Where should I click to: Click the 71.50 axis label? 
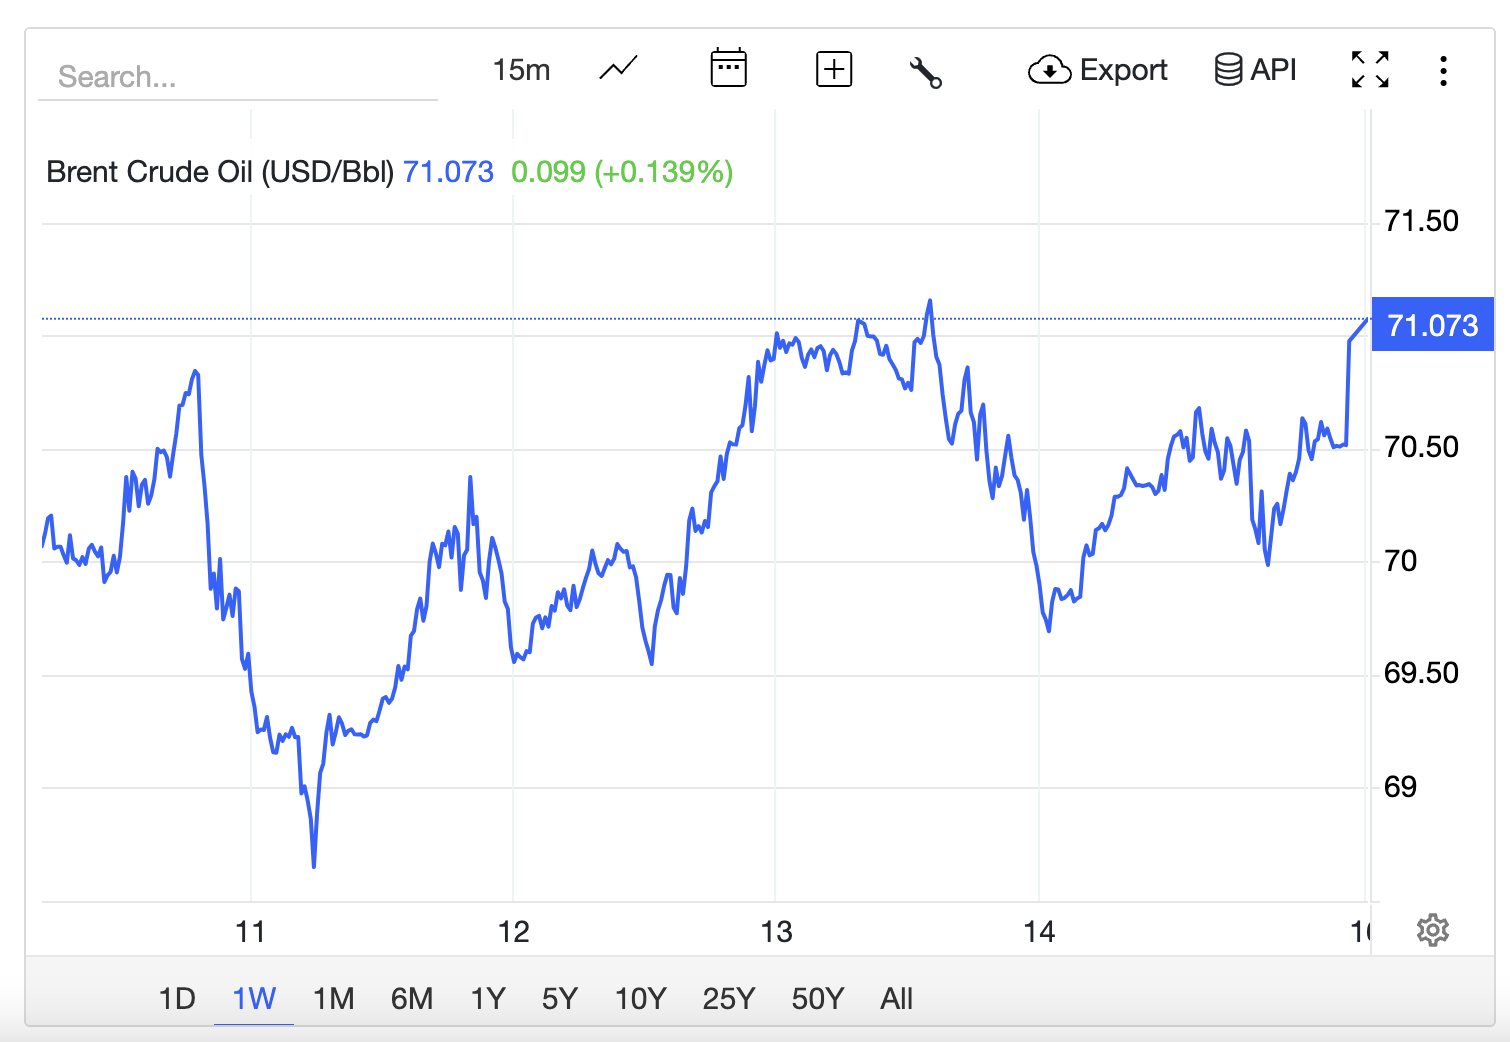coord(1421,221)
